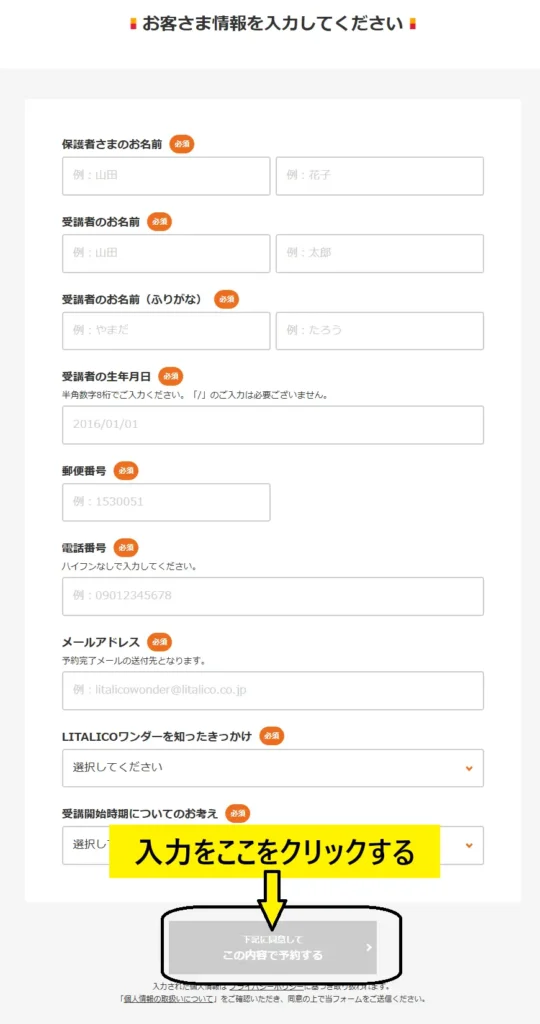The width and height of the screenshot is (540, 1024).
Task: Submit with この内容で予約する button
Action: (273, 948)
